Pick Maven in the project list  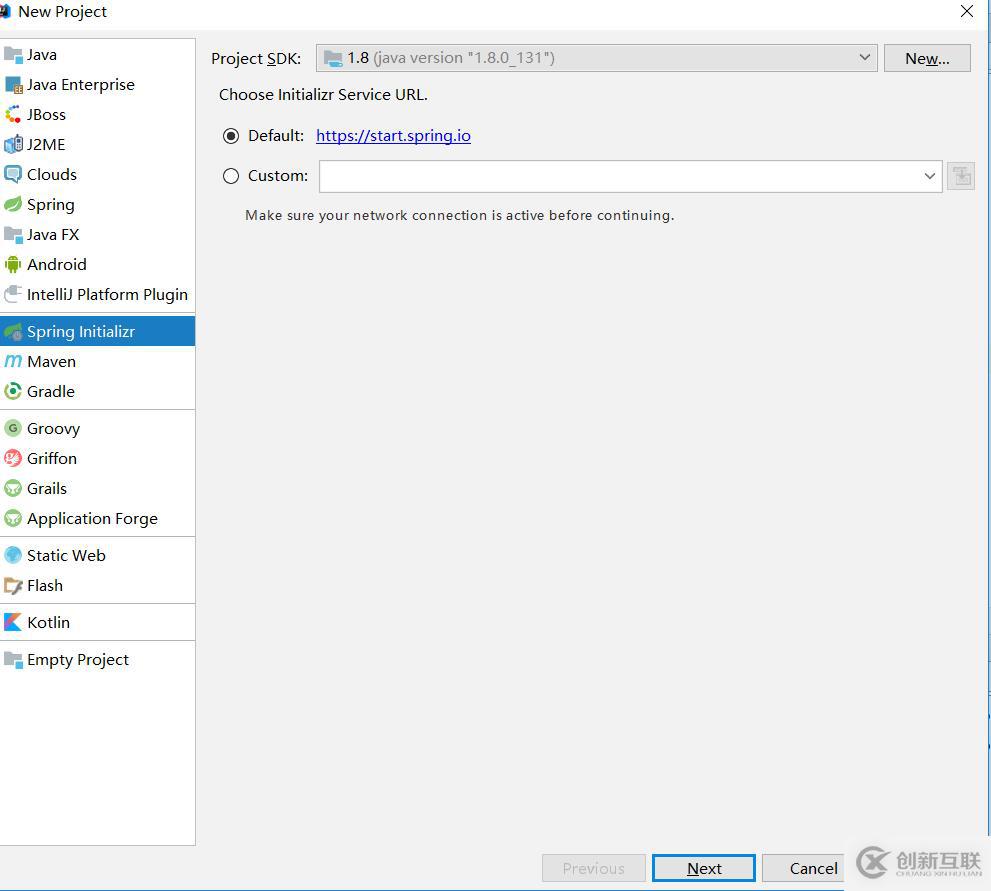click(x=52, y=361)
